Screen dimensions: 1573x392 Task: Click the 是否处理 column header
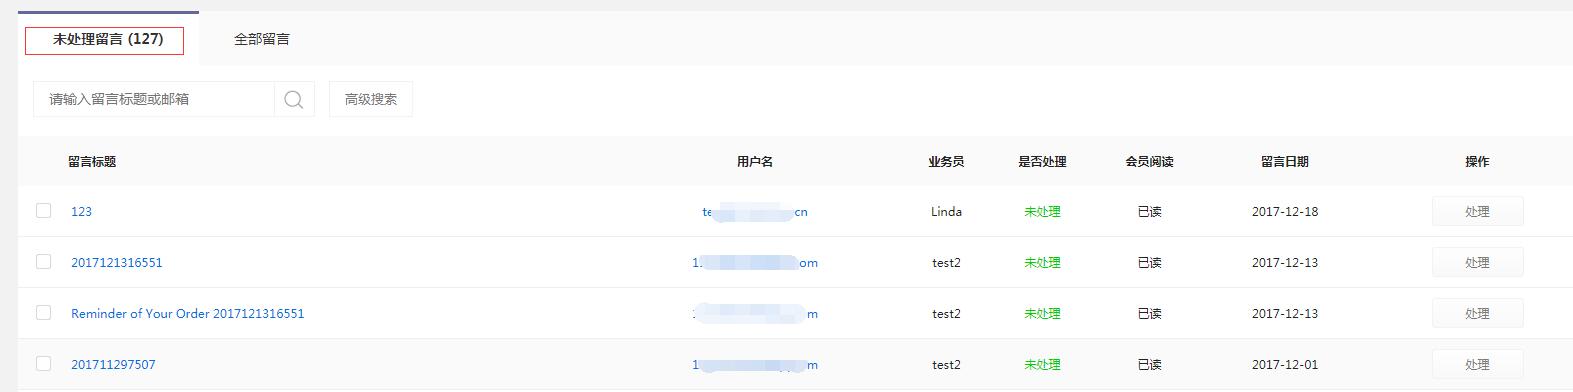pyautogui.click(x=1042, y=161)
